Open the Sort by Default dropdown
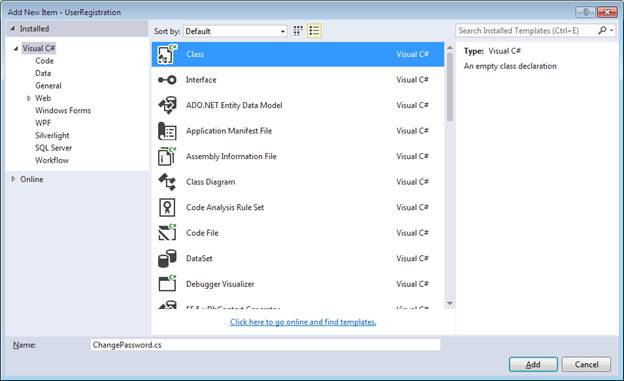624x381 pixels. pos(235,31)
